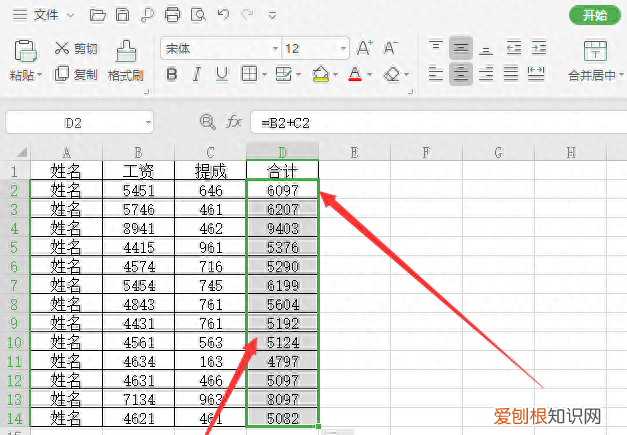
Task: Click the distributed alignment icon
Action: [x=536, y=74]
